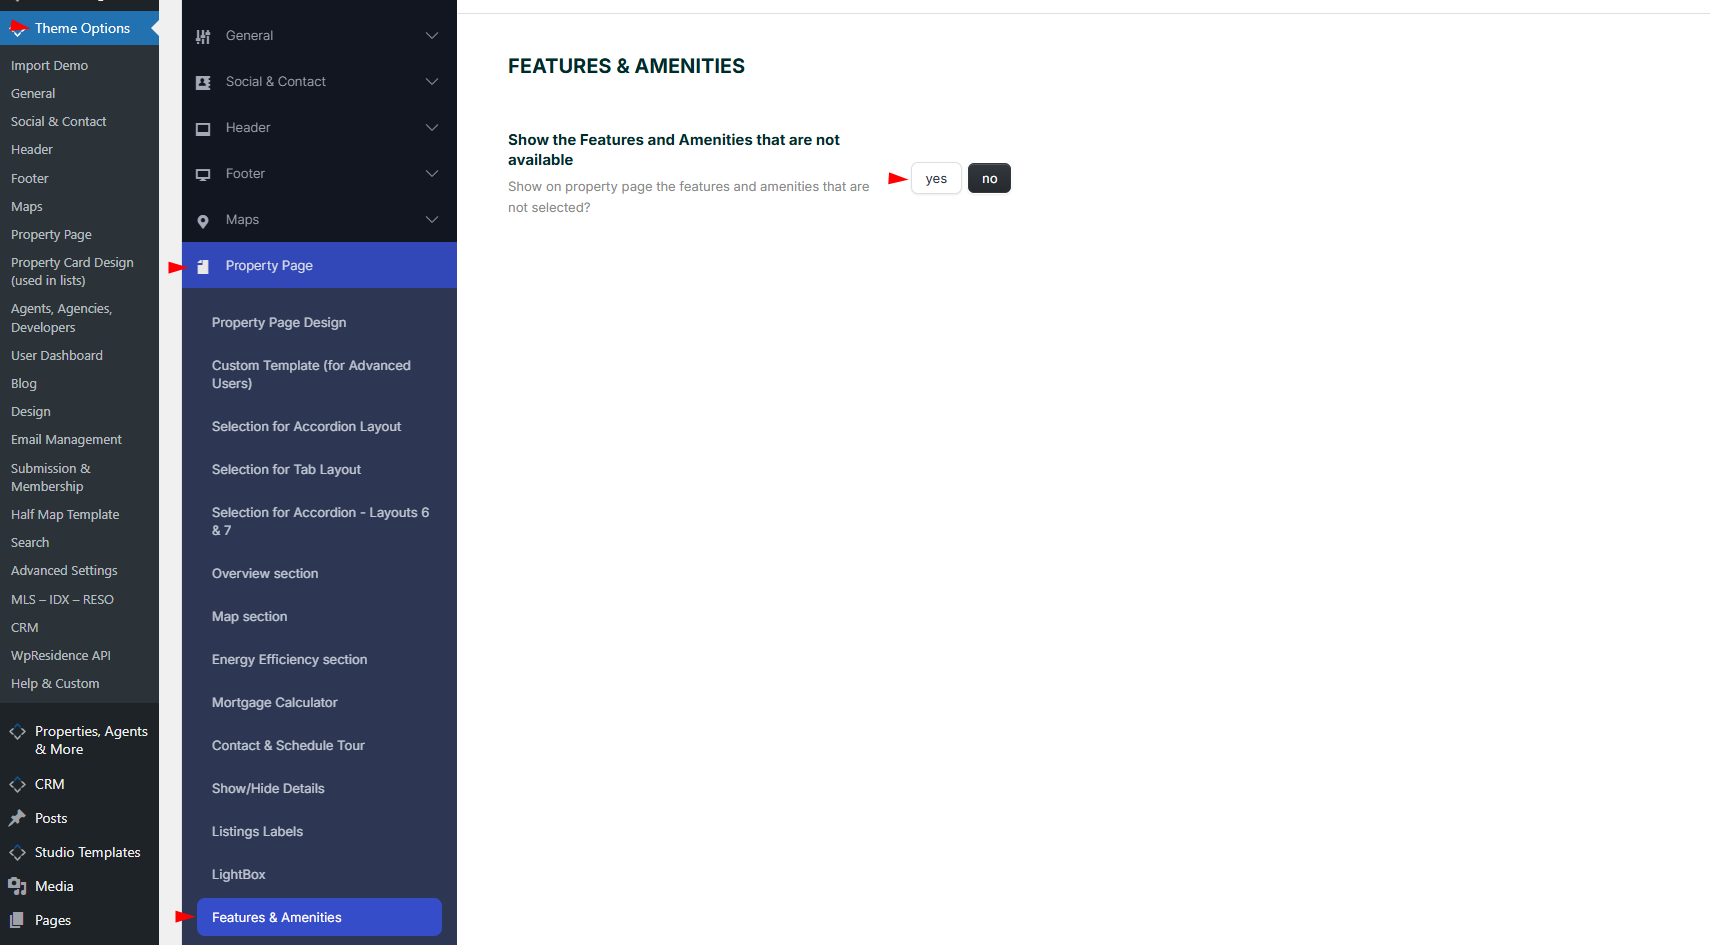This screenshot has width=1710, height=945.
Task: Select 'yes' to show unavailable features
Action: point(936,179)
